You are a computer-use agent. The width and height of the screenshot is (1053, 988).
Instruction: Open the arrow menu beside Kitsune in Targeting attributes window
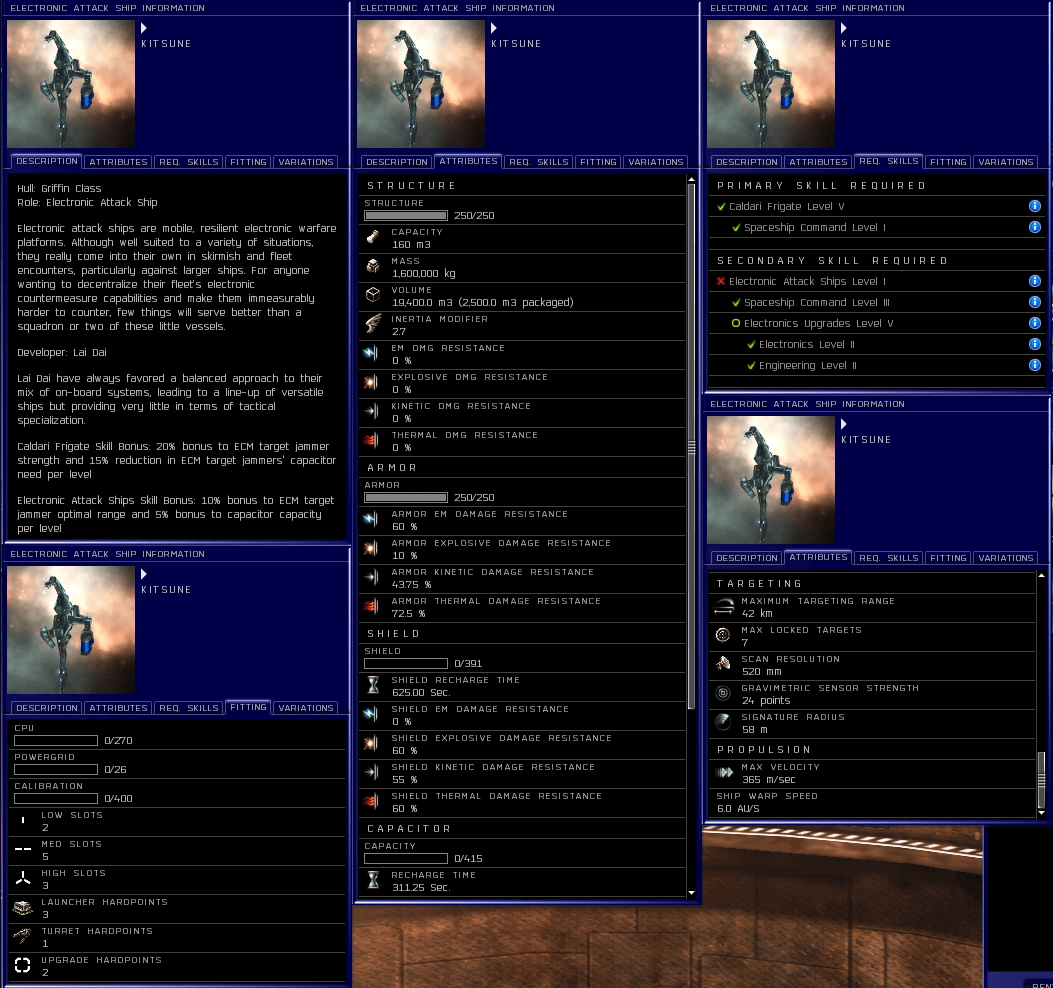point(843,424)
